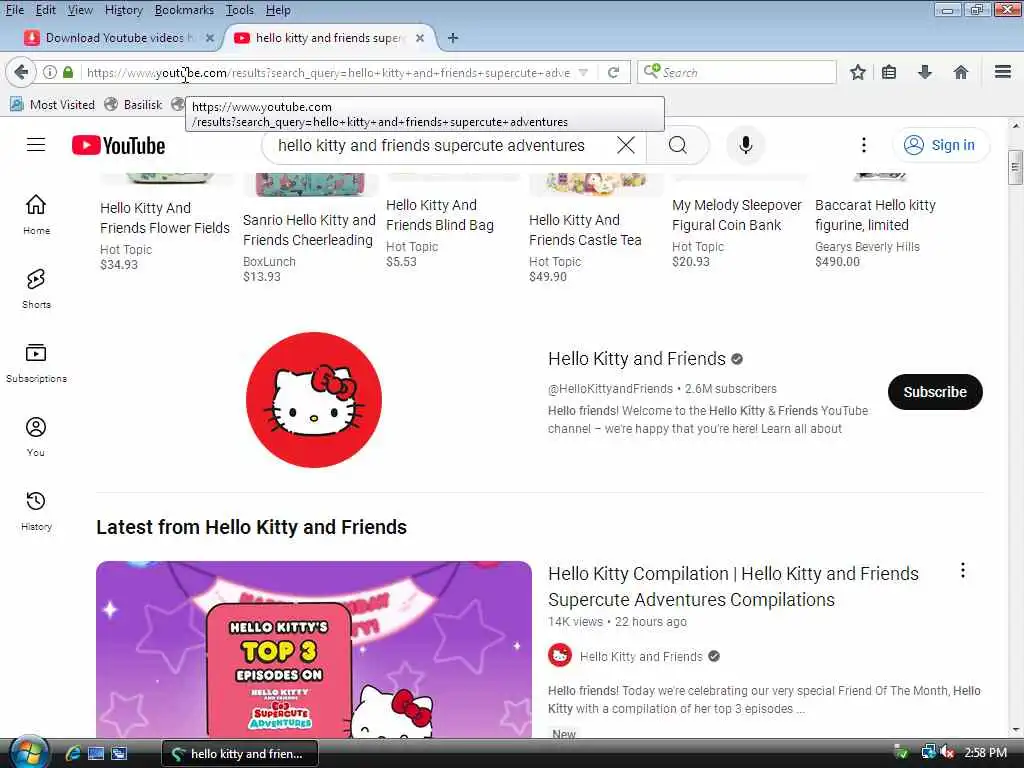The width and height of the screenshot is (1024, 768).
Task: Open a new browser tab
Action: (x=453, y=38)
